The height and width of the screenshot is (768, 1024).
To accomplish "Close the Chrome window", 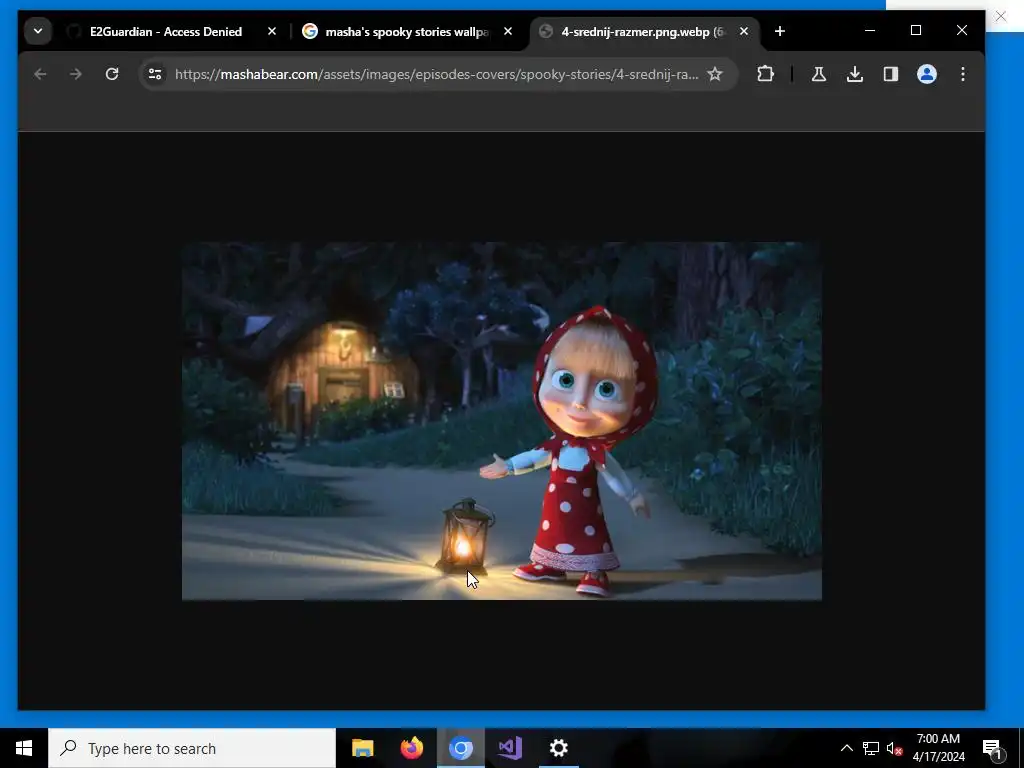I will pyautogui.click(x=962, y=31).
